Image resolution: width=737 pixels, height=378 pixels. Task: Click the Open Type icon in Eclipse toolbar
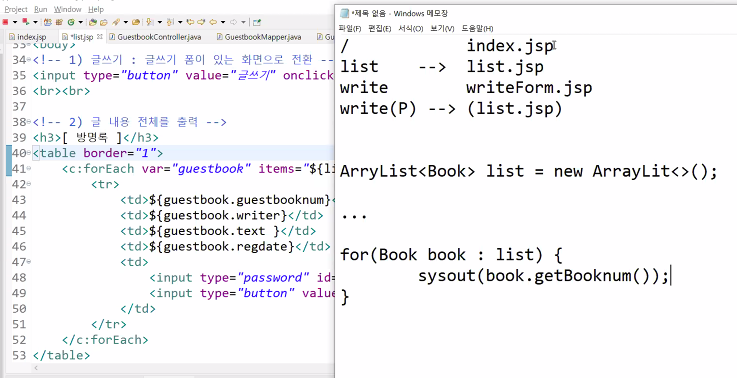(93, 22)
